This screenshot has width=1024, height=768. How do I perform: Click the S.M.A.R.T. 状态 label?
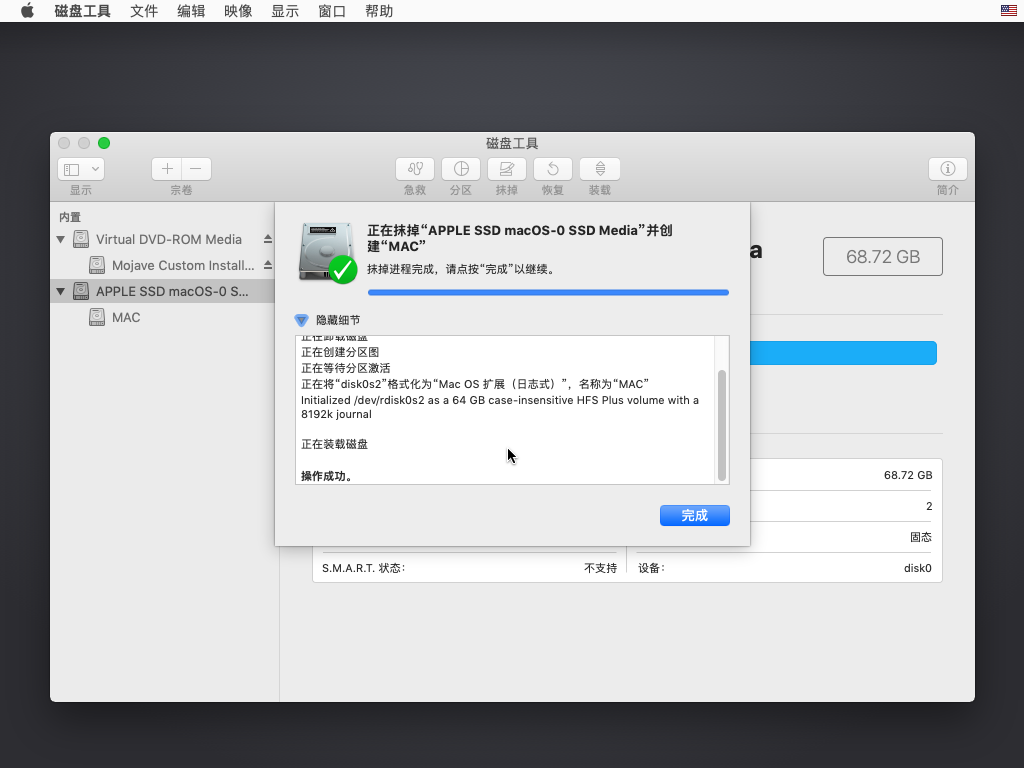[x=364, y=568]
